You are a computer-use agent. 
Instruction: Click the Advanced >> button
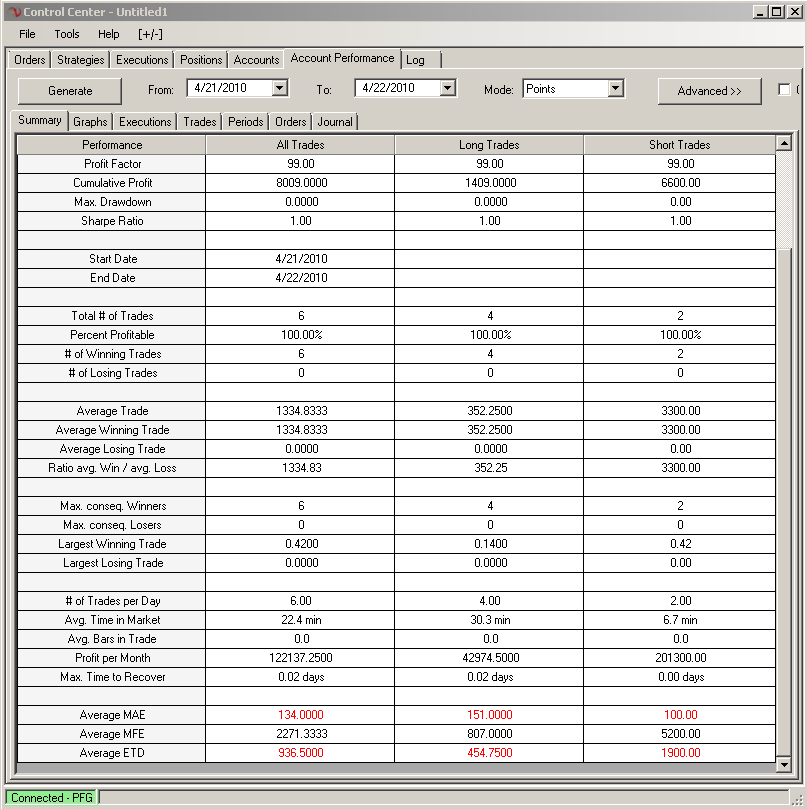pos(709,91)
